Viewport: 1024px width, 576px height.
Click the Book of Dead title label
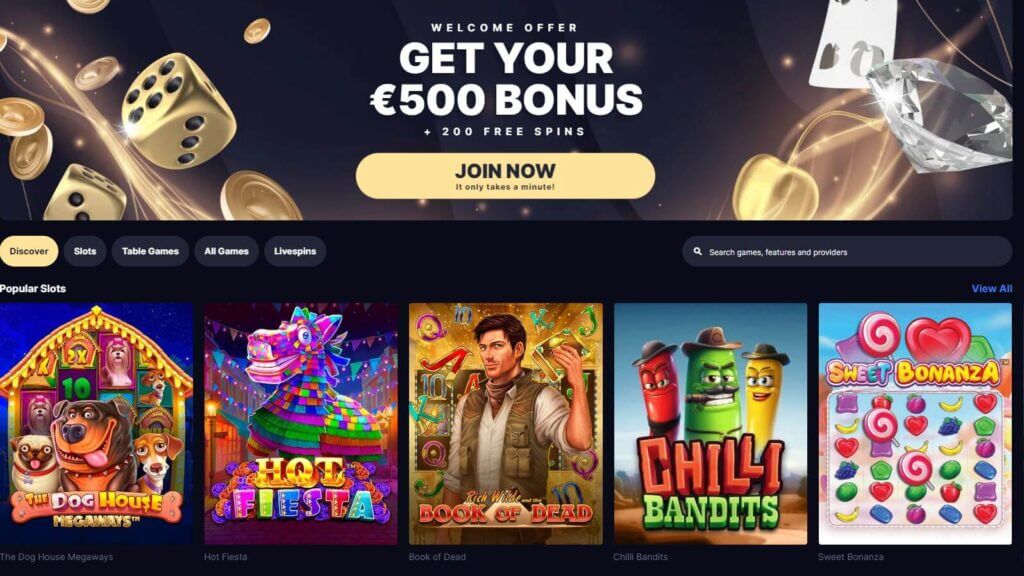click(x=437, y=557)
